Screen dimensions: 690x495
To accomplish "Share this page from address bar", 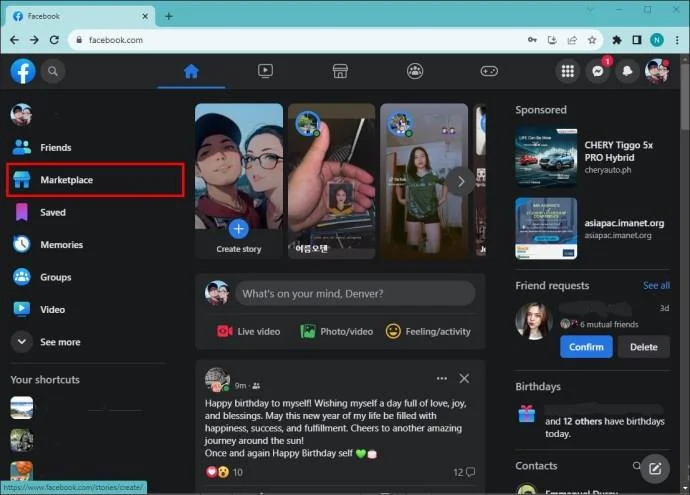I will pyautogui.click(x=572, y=40).
